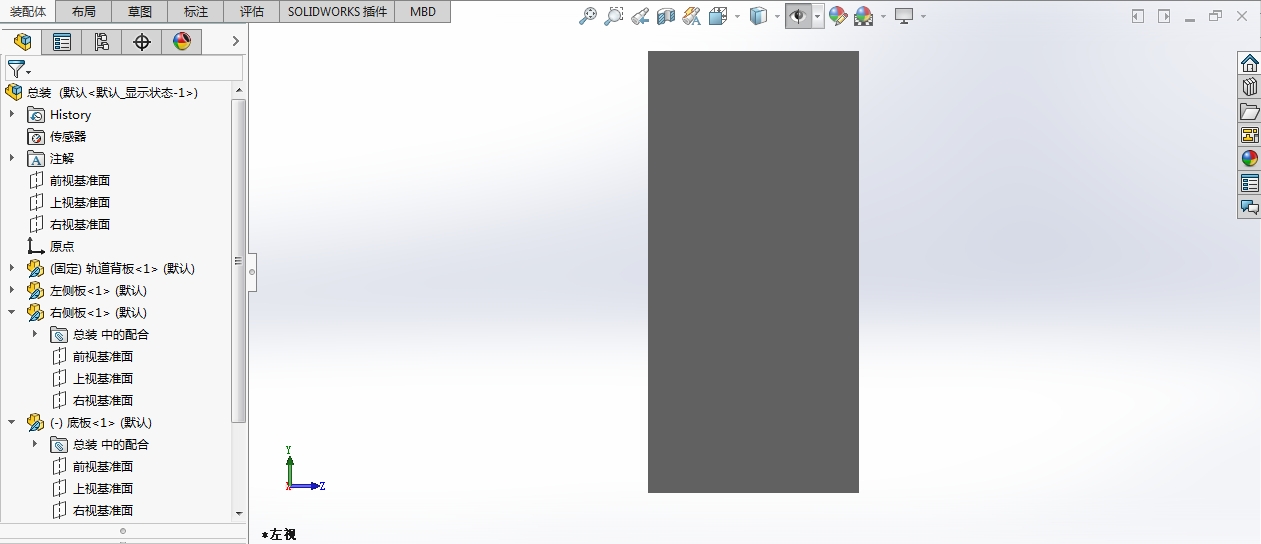
Task: Expand the Hide/Show Items dropdown arrow
Action: tap(817, 16)
